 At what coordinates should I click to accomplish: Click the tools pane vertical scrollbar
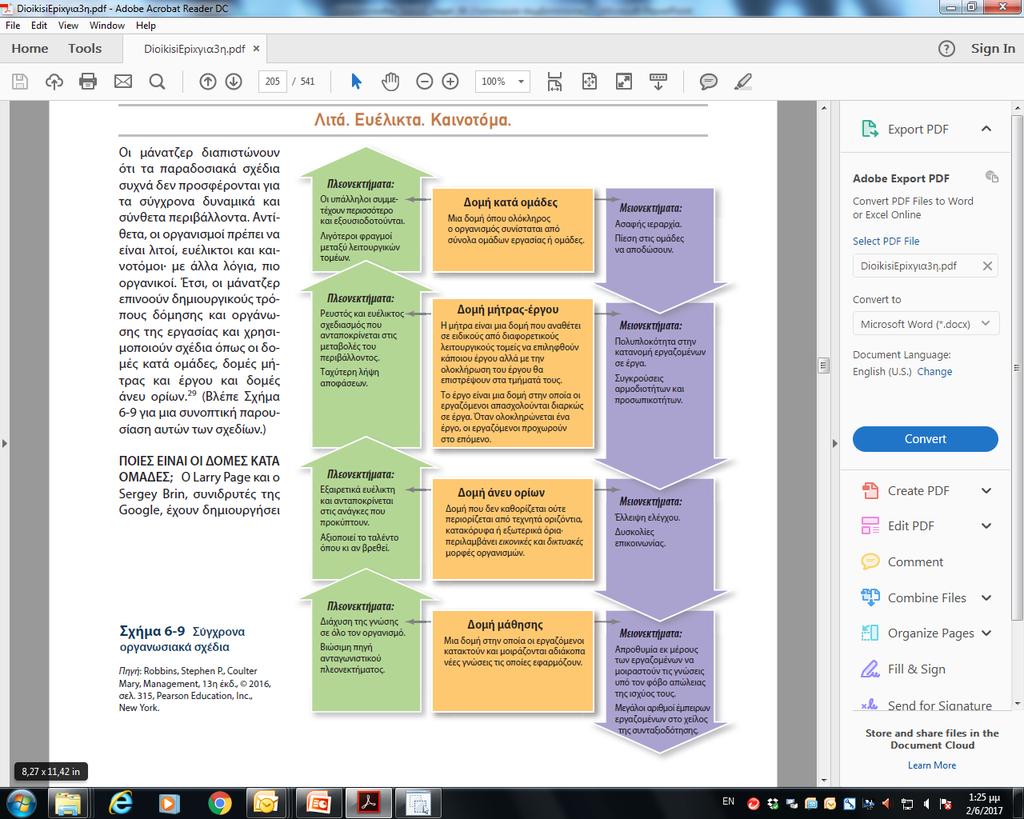tap(1017, 368)
